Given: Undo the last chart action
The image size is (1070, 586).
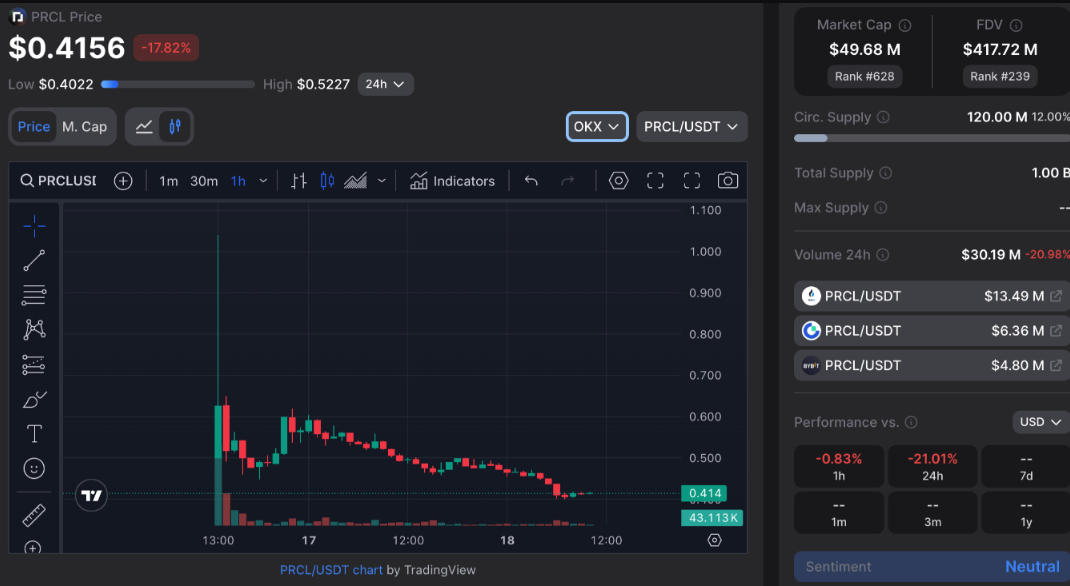Looking at the screenshot, I should [532, 181].
